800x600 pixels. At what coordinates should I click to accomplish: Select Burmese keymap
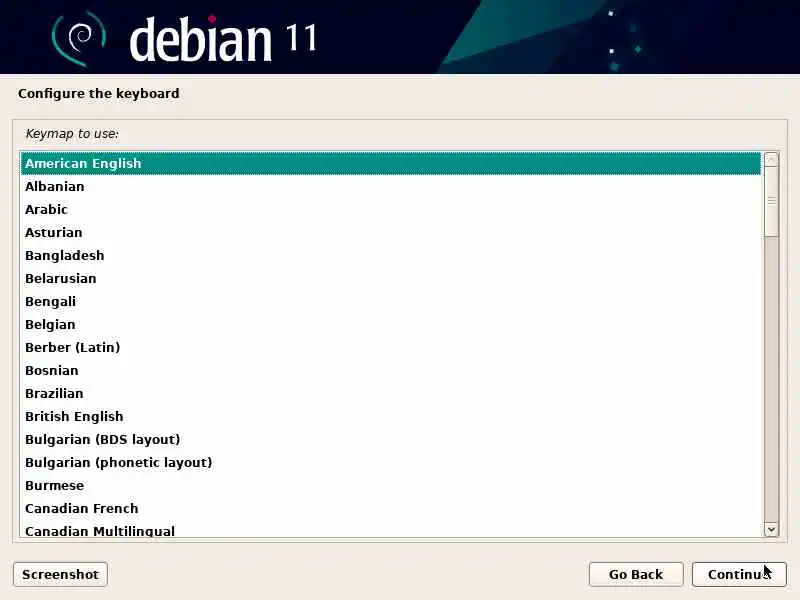click(x=391, y=485)
